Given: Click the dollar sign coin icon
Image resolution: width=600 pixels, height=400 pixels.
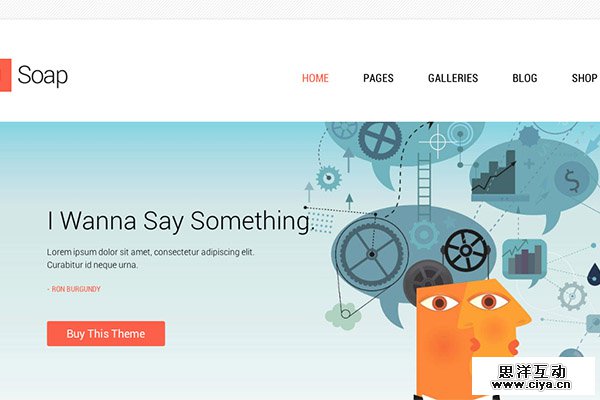Looking at the screenshot, I should coord(572,180).
